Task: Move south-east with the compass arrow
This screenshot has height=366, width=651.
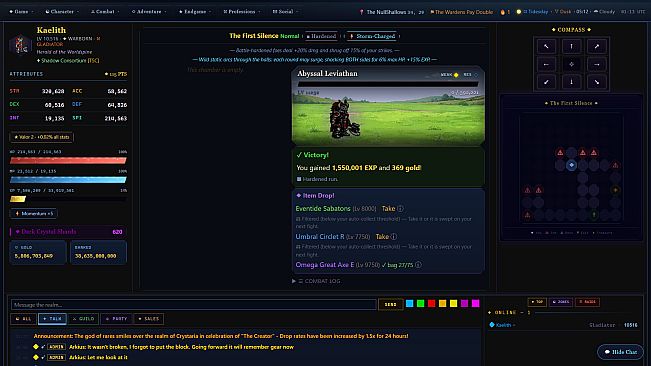Action: [597, 82]
